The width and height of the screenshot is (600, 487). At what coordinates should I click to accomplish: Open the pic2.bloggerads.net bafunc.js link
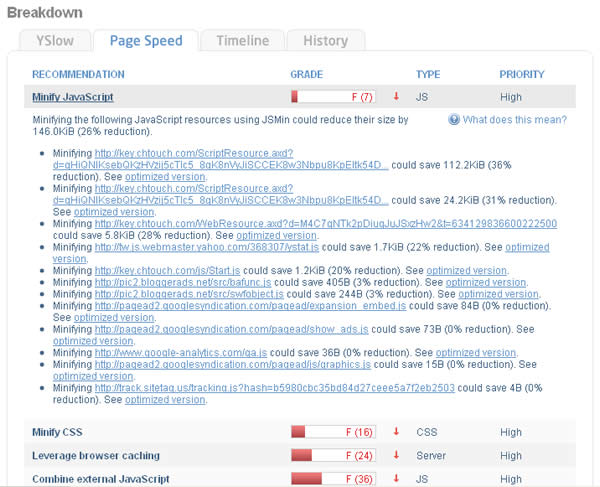click(x=183, y=282)
